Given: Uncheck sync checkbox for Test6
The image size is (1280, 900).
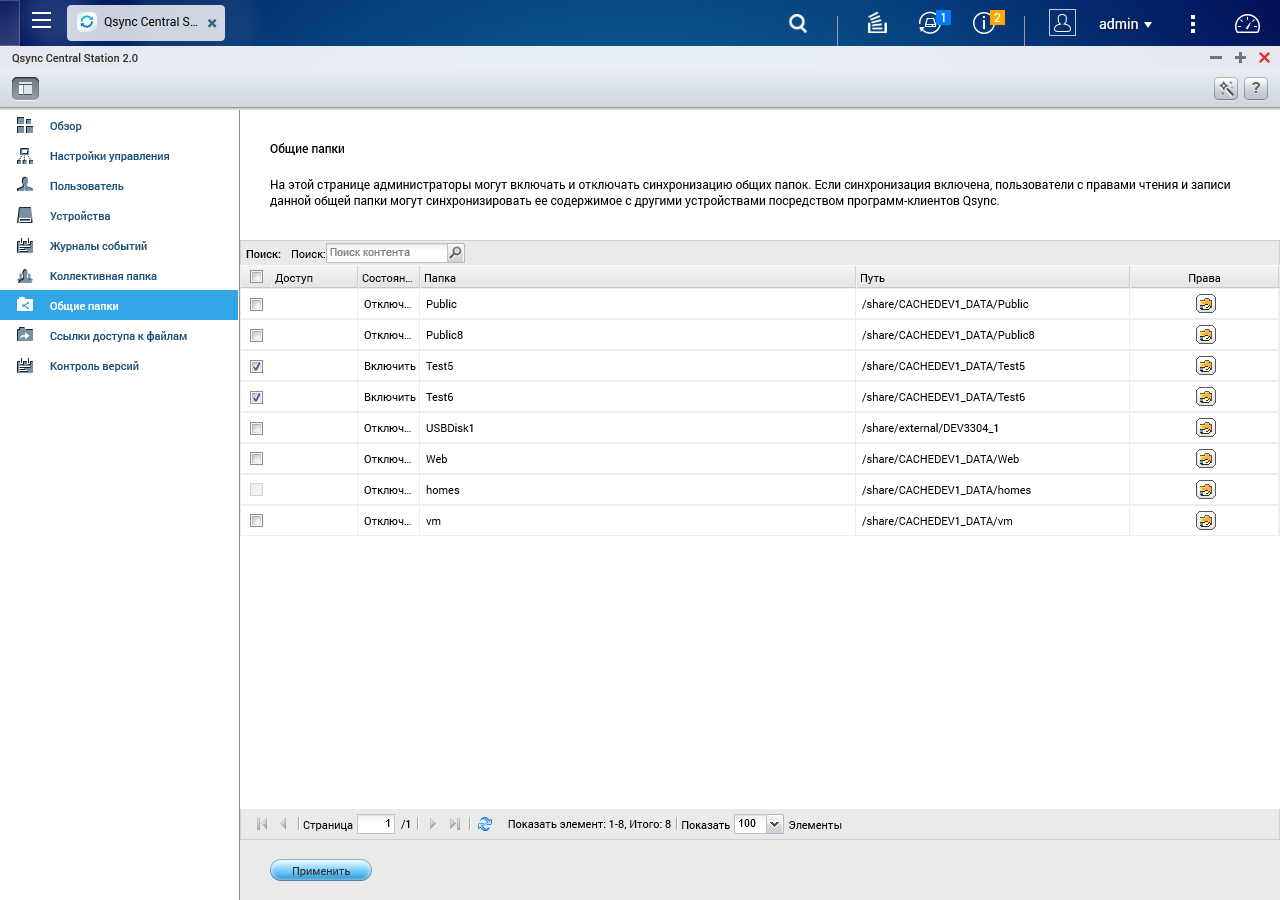Looking at the screenshot, I should point(256,397).
